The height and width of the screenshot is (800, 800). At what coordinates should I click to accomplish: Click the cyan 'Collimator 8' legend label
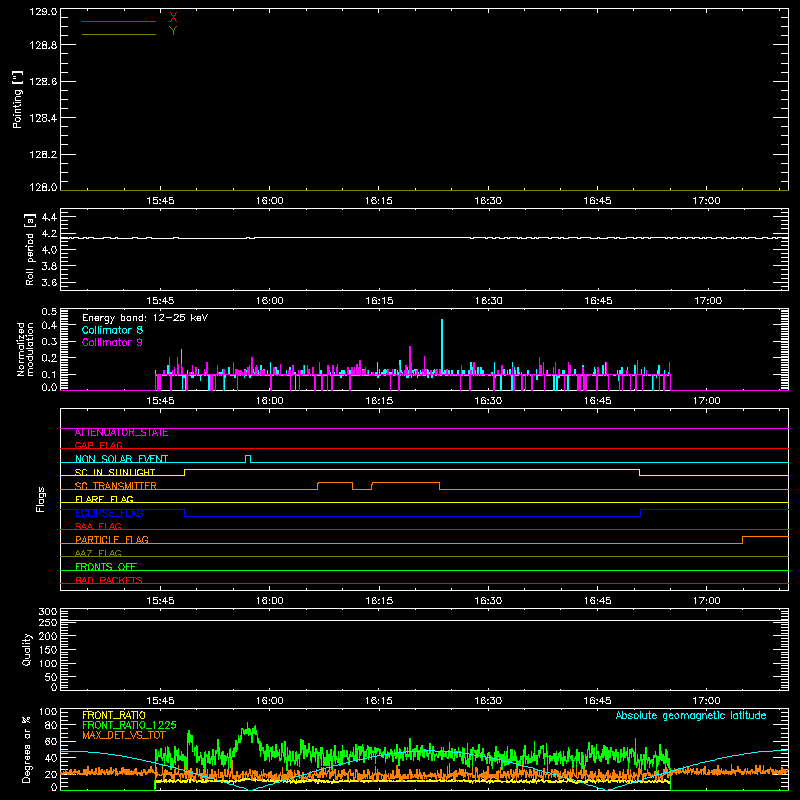click(112, 330)
